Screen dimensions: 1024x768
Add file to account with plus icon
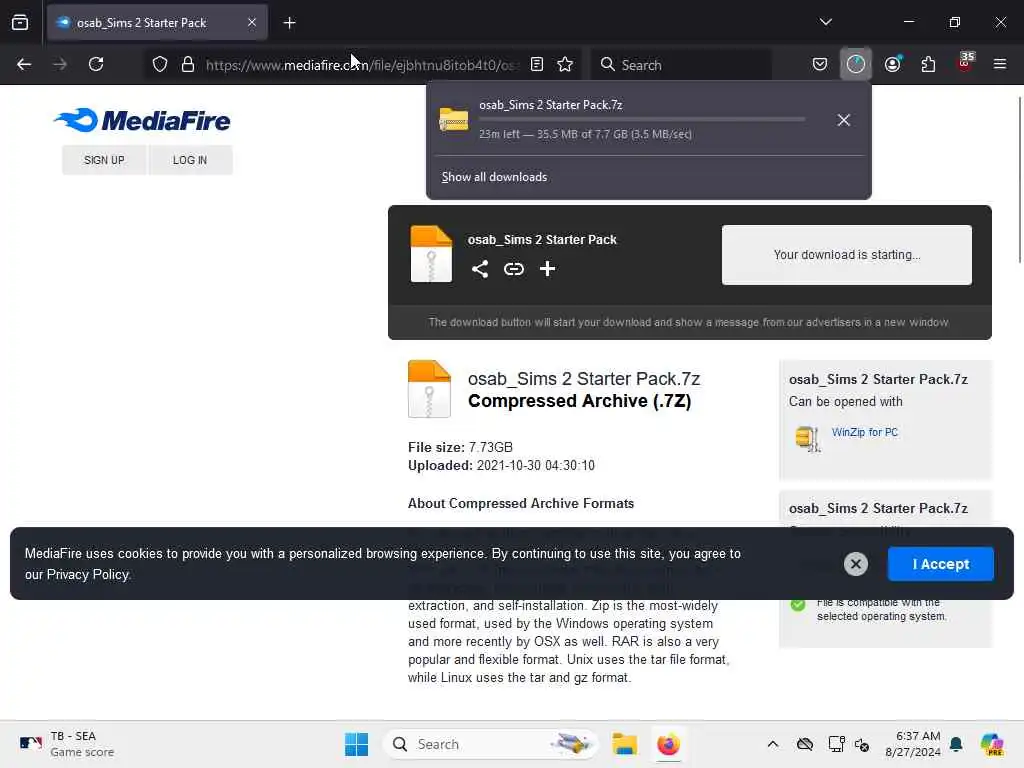(x=547, y=268)
